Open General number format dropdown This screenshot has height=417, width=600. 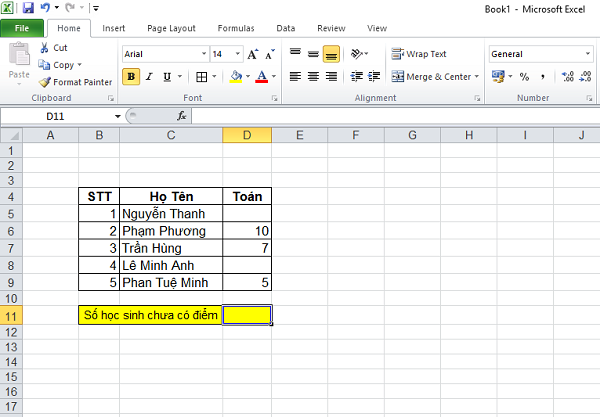pos(588,54)
